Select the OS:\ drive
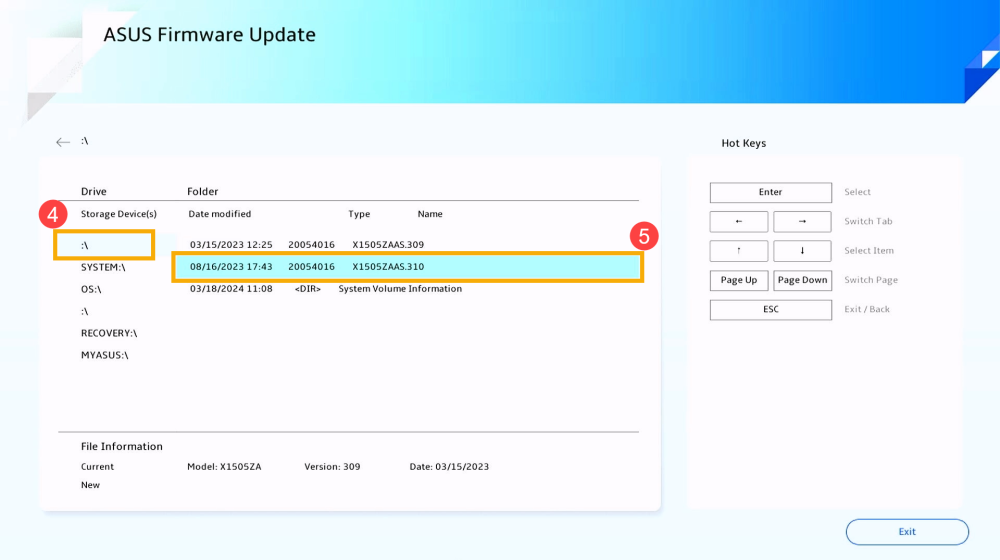This screenshot has width=1000, height=560. coord(91,289)
